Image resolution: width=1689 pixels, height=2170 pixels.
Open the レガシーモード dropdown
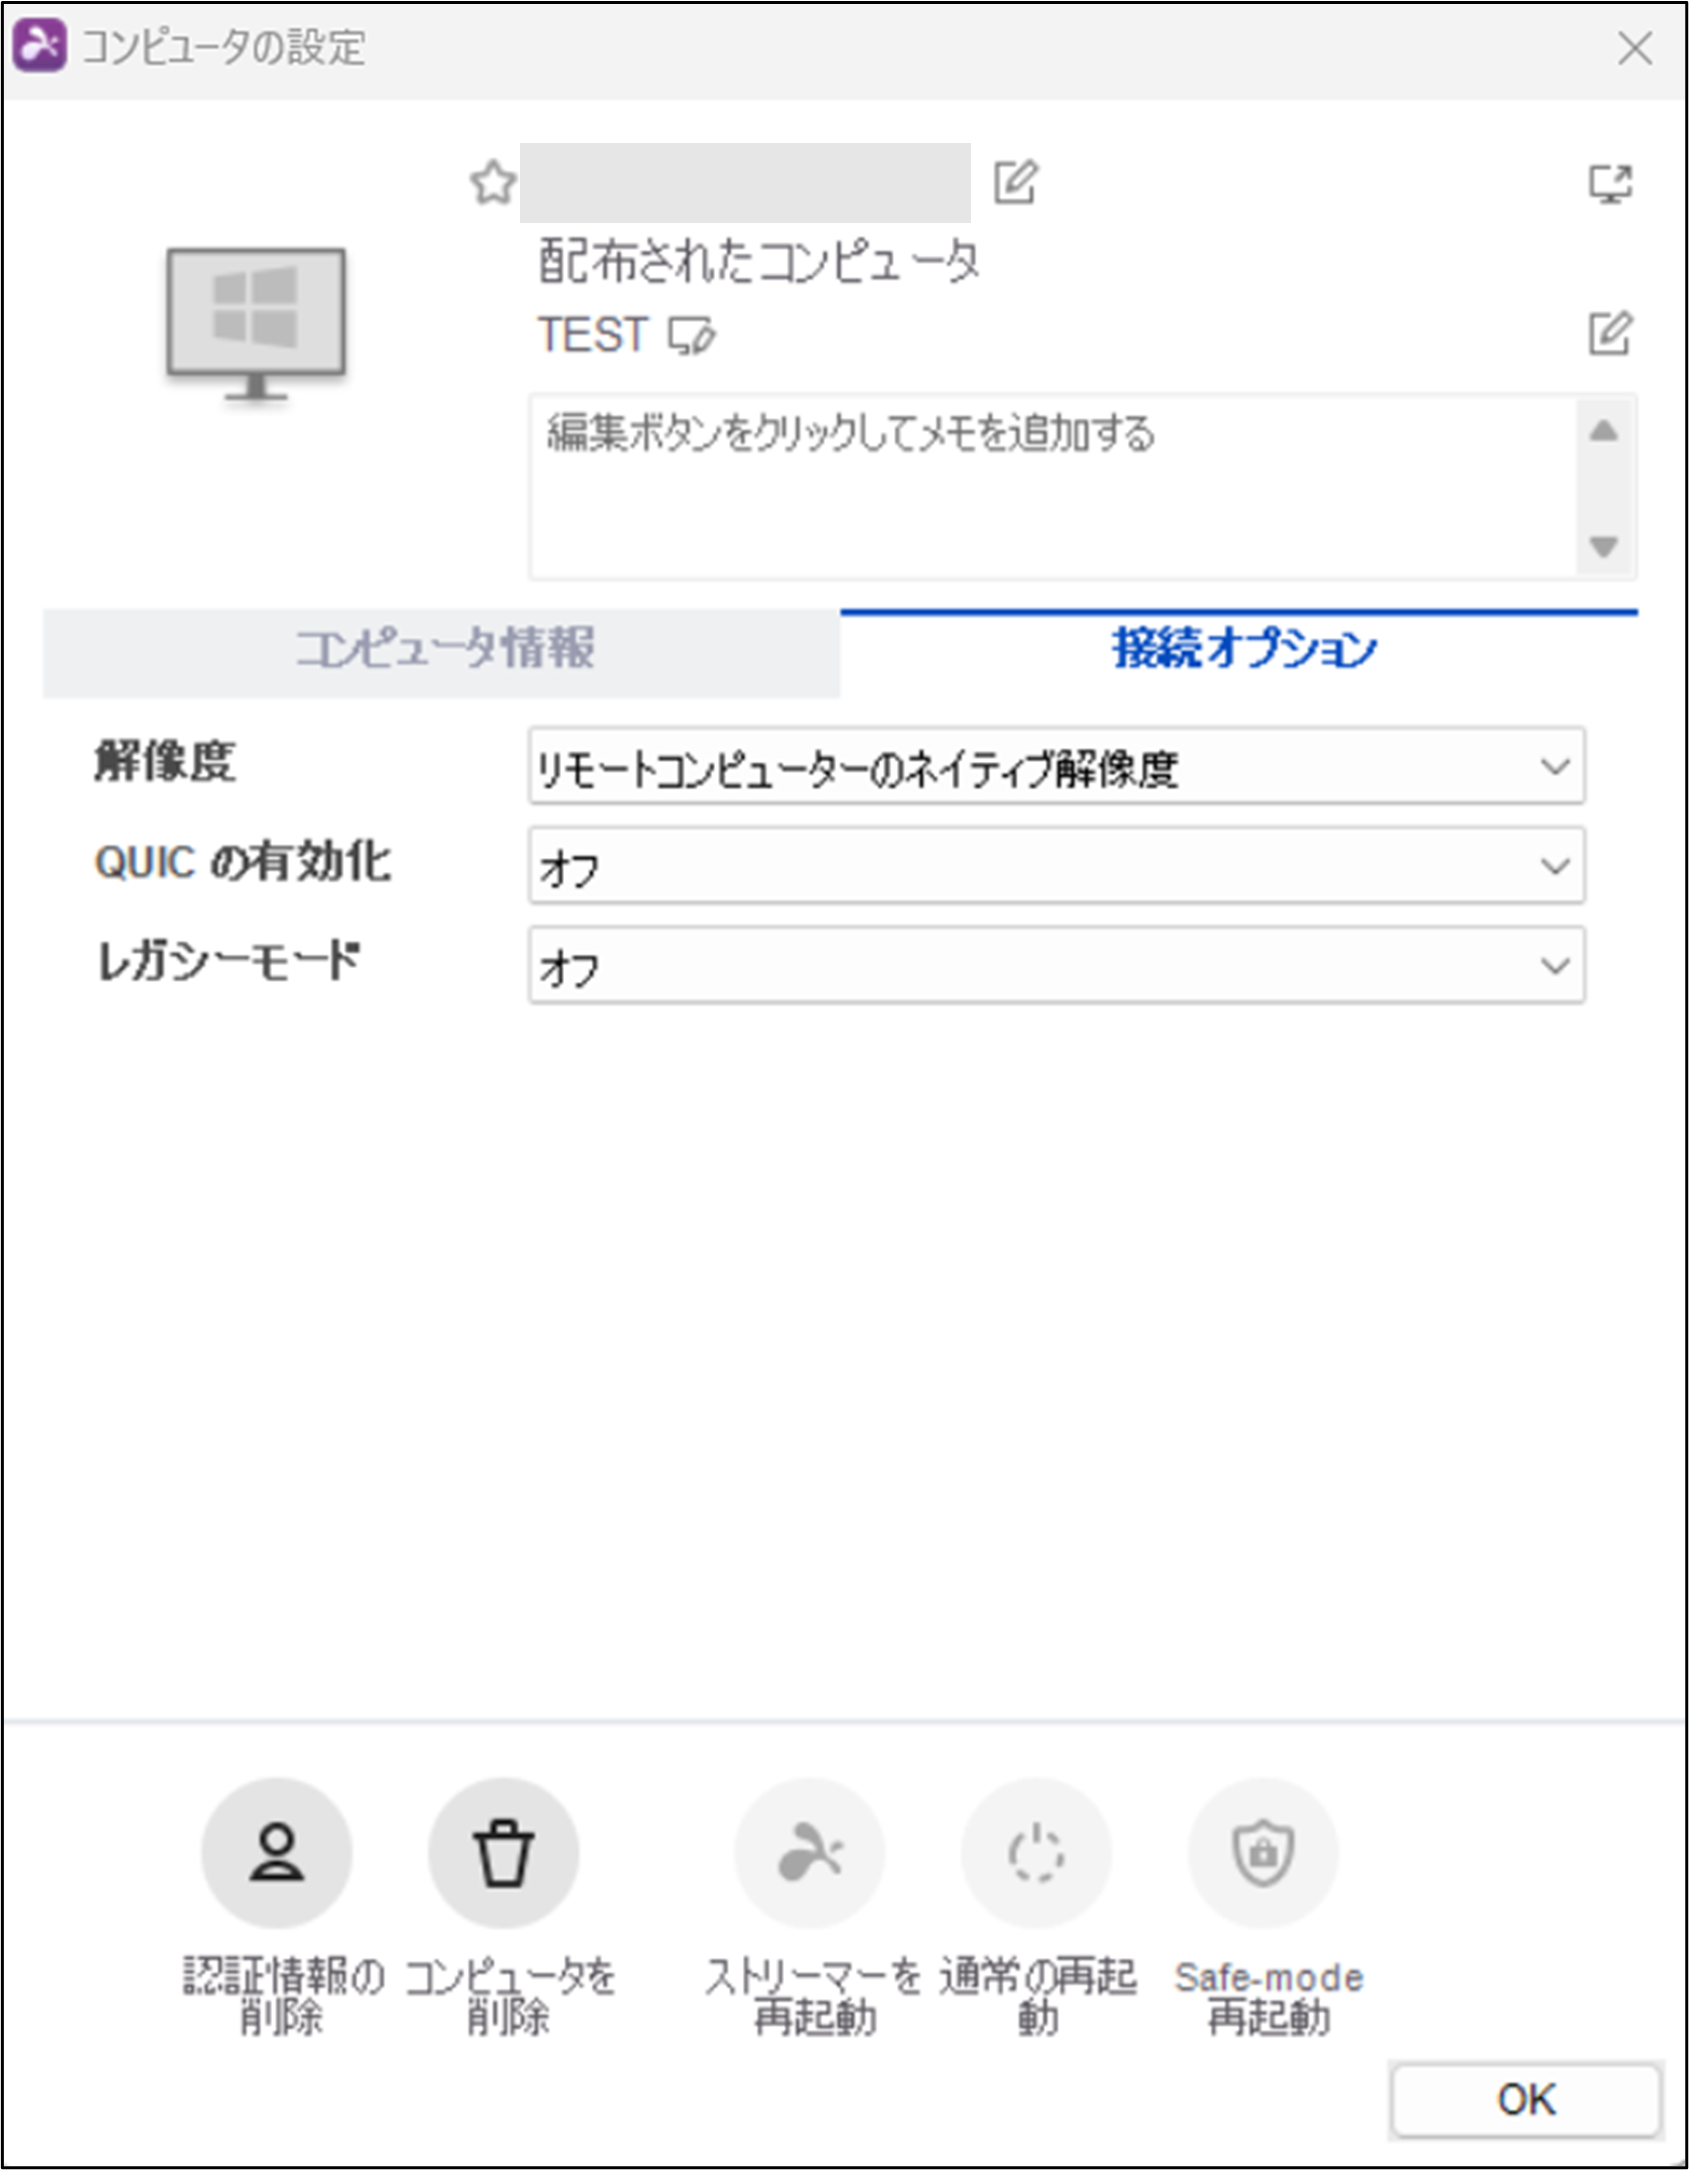coord(1056,965)
